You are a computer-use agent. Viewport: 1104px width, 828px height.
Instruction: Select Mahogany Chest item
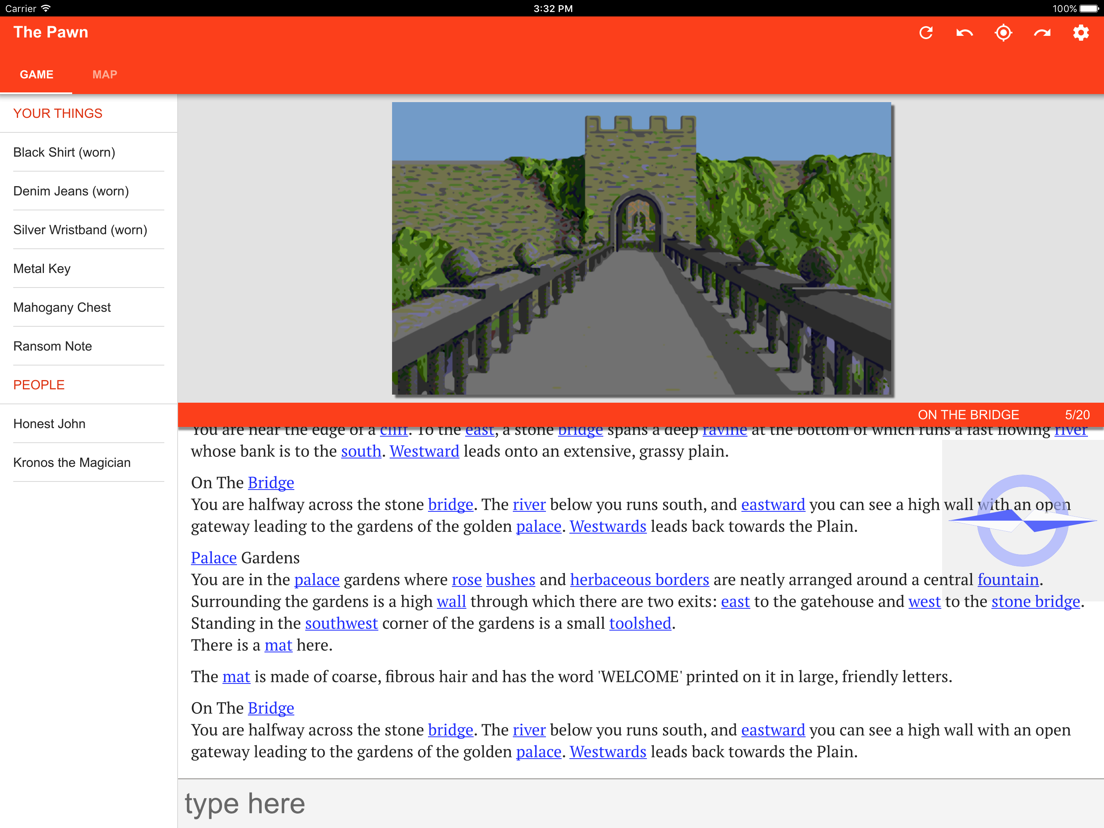click(x=89, y=307)
